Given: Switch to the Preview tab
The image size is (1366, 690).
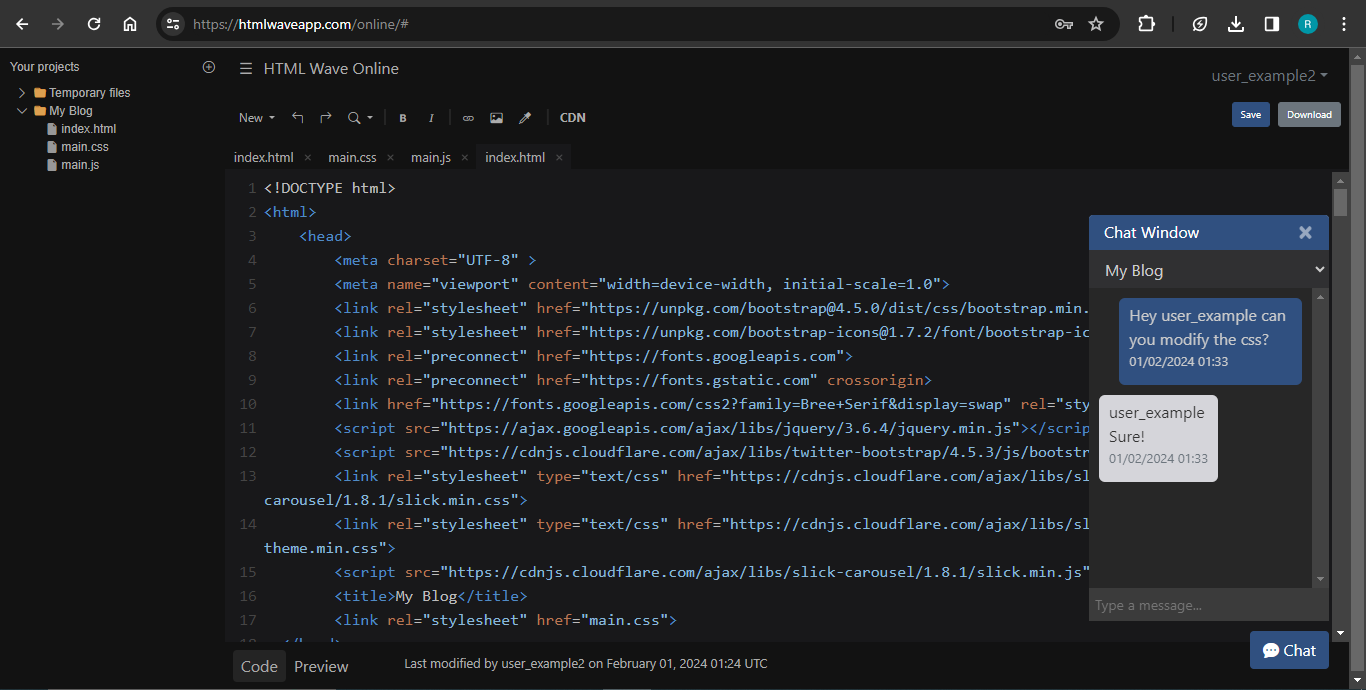Looking at the screenshot, I should [321, 666].
